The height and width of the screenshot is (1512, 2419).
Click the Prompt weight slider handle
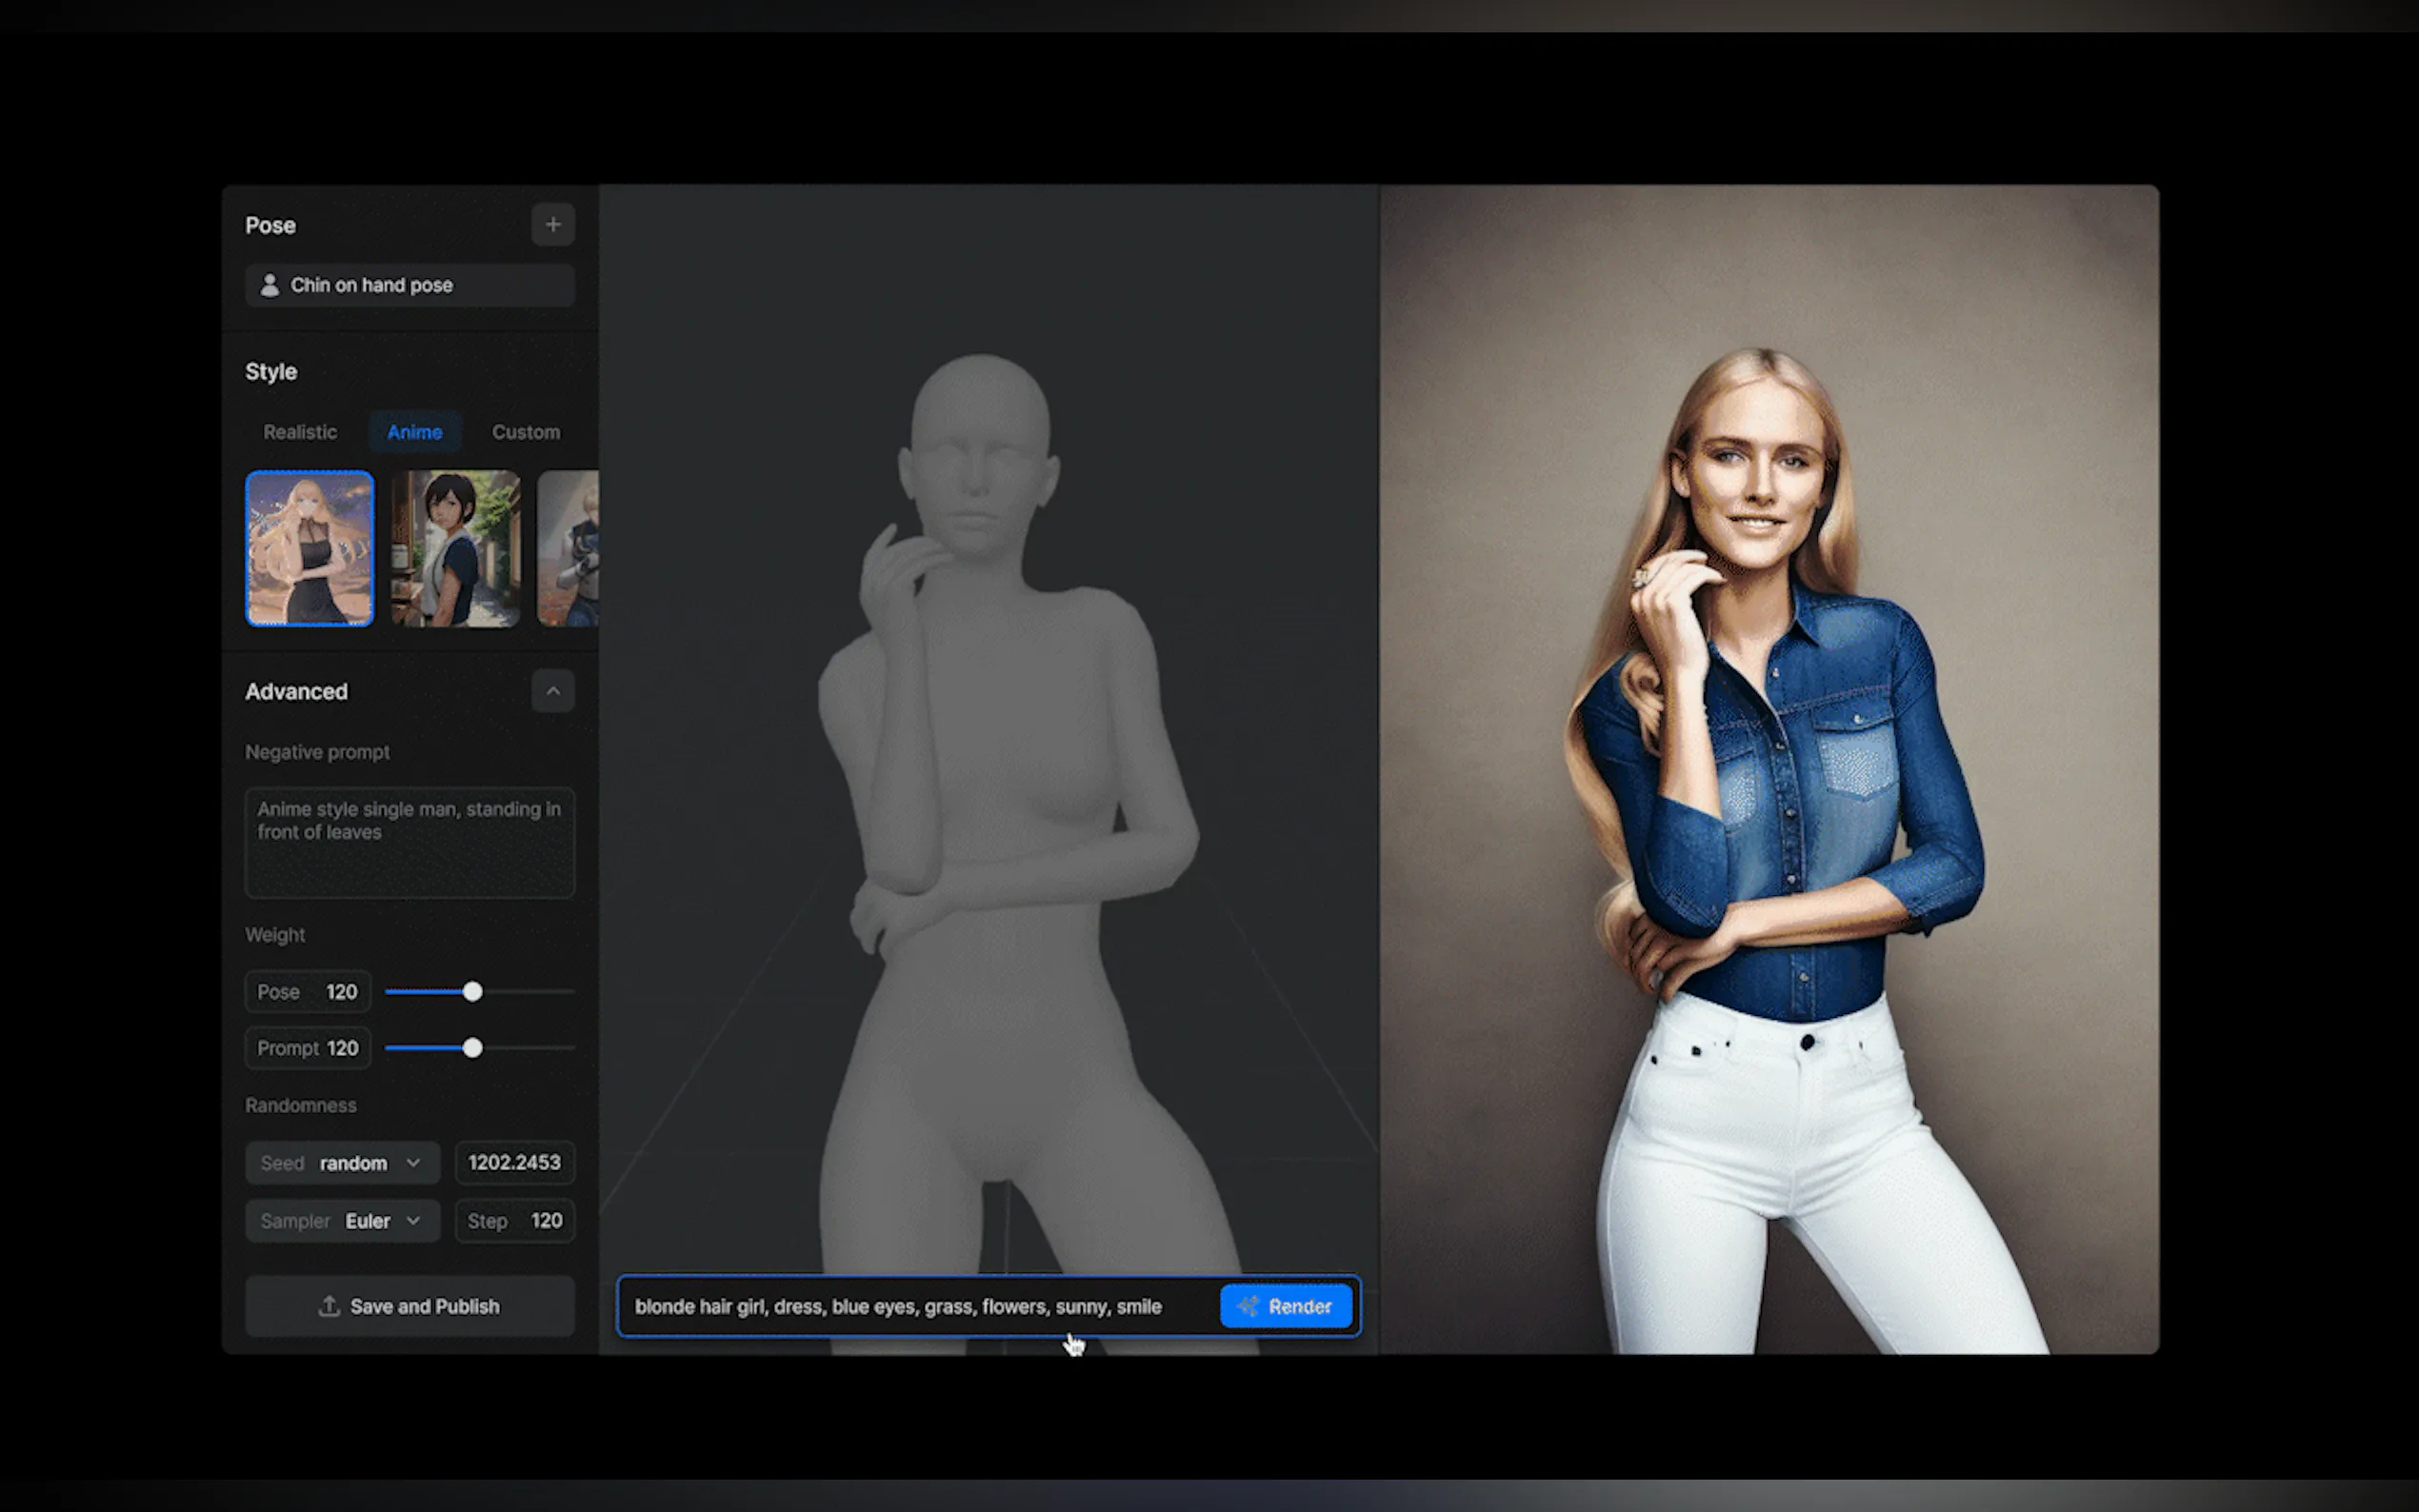pyautogui.click(x=472, y=1048)
